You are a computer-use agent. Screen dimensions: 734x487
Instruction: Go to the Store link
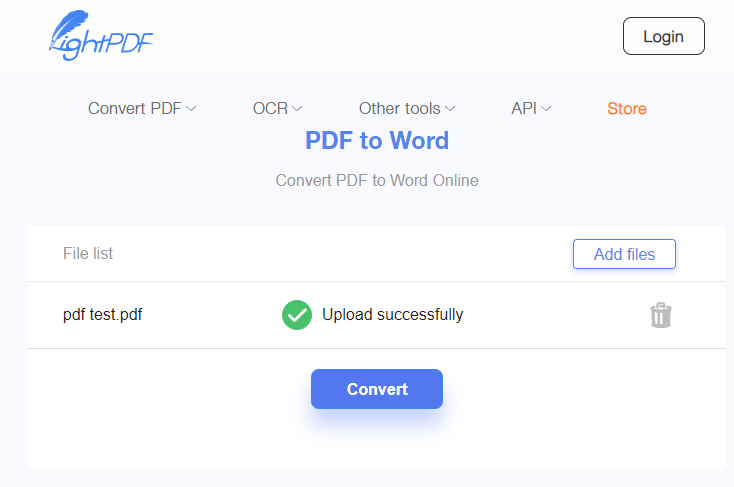click(x=627, y=109)
